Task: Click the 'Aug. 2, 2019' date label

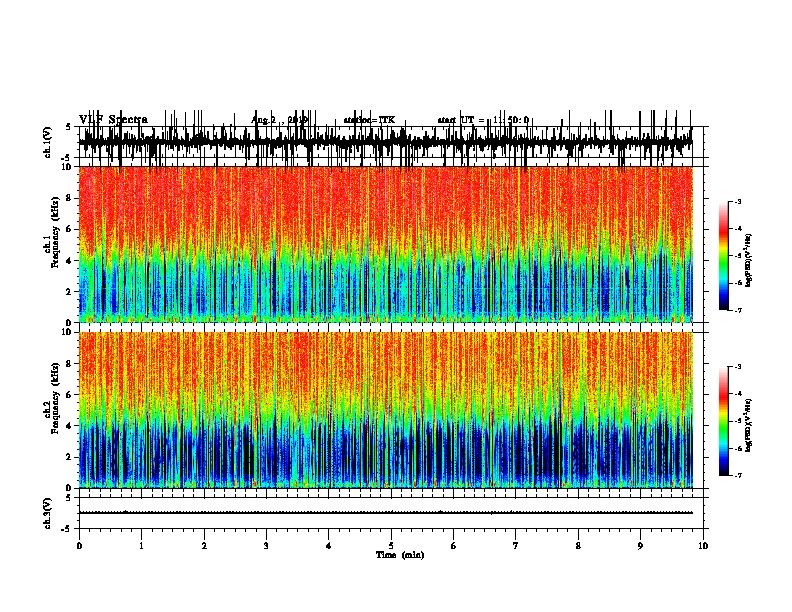Action: (279, 120)
